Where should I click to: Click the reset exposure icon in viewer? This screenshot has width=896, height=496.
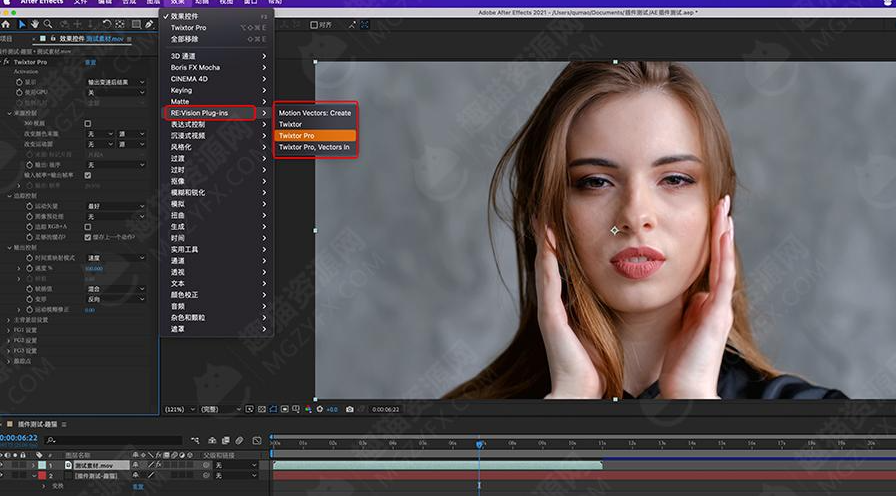point(319,409)
